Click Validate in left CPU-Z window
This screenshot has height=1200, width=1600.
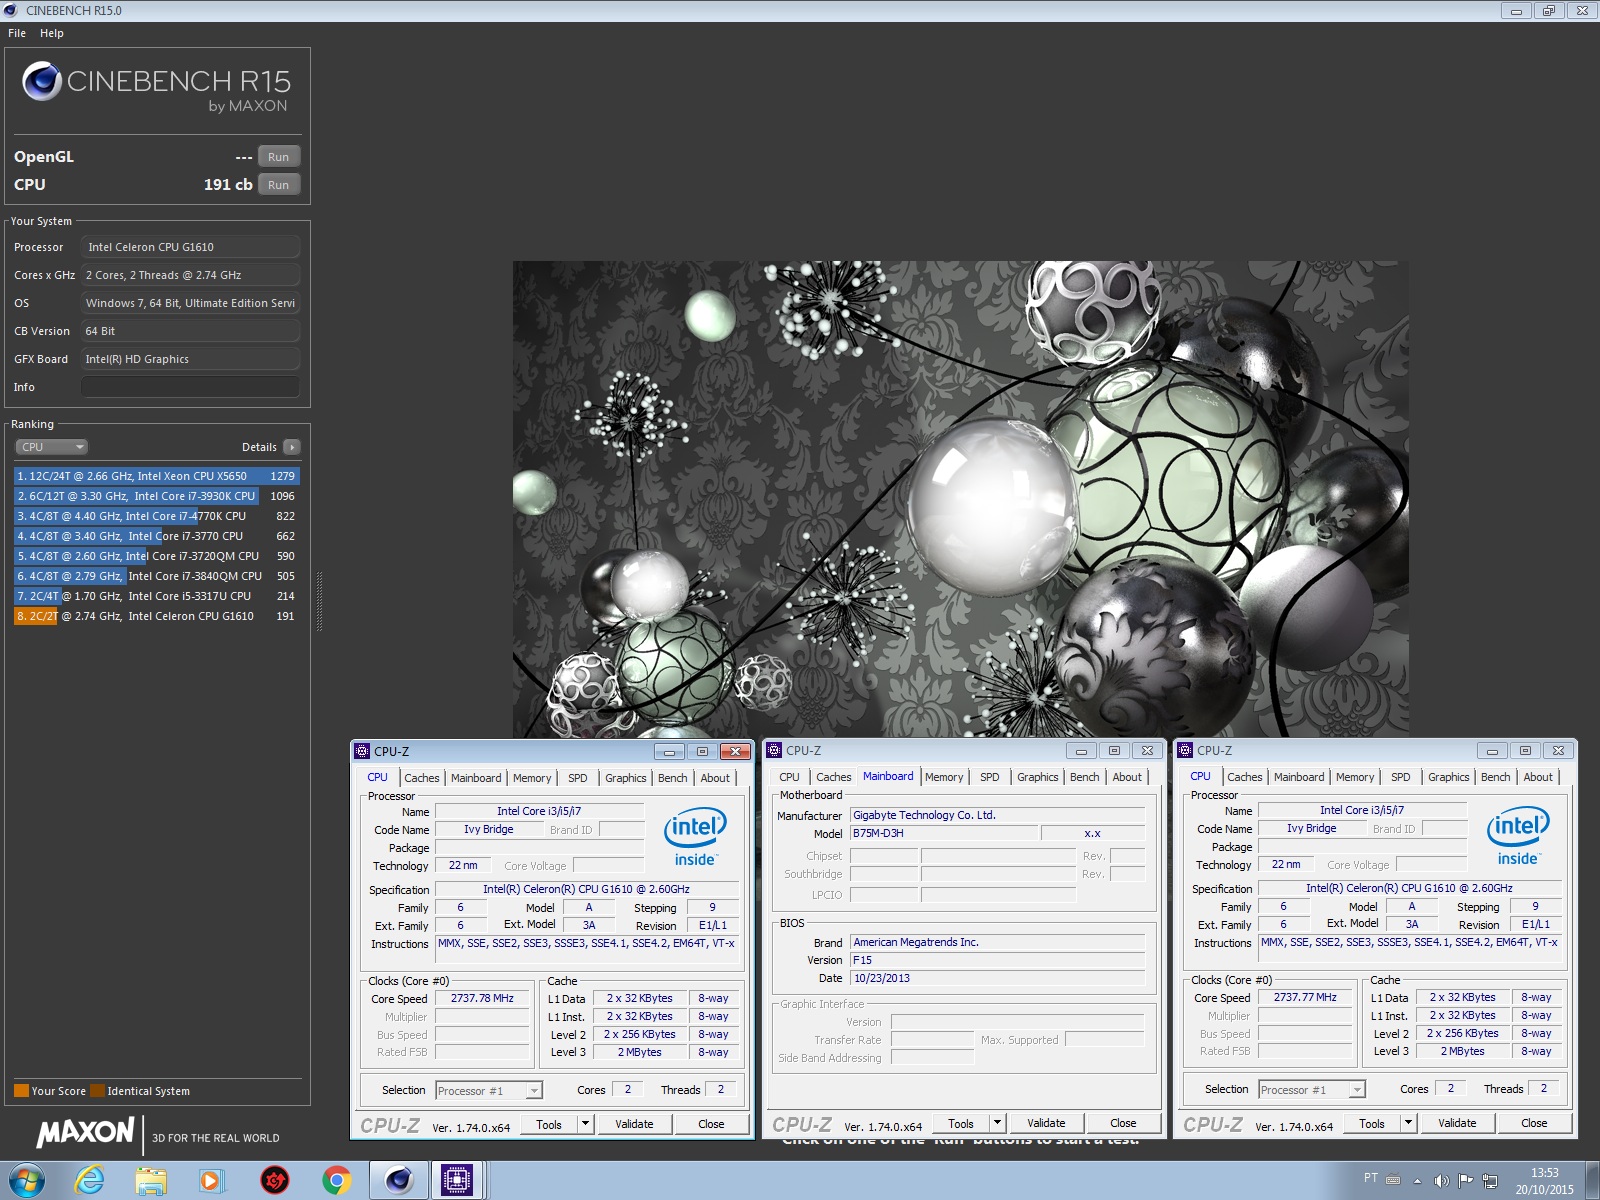(x=634, y=1124)
